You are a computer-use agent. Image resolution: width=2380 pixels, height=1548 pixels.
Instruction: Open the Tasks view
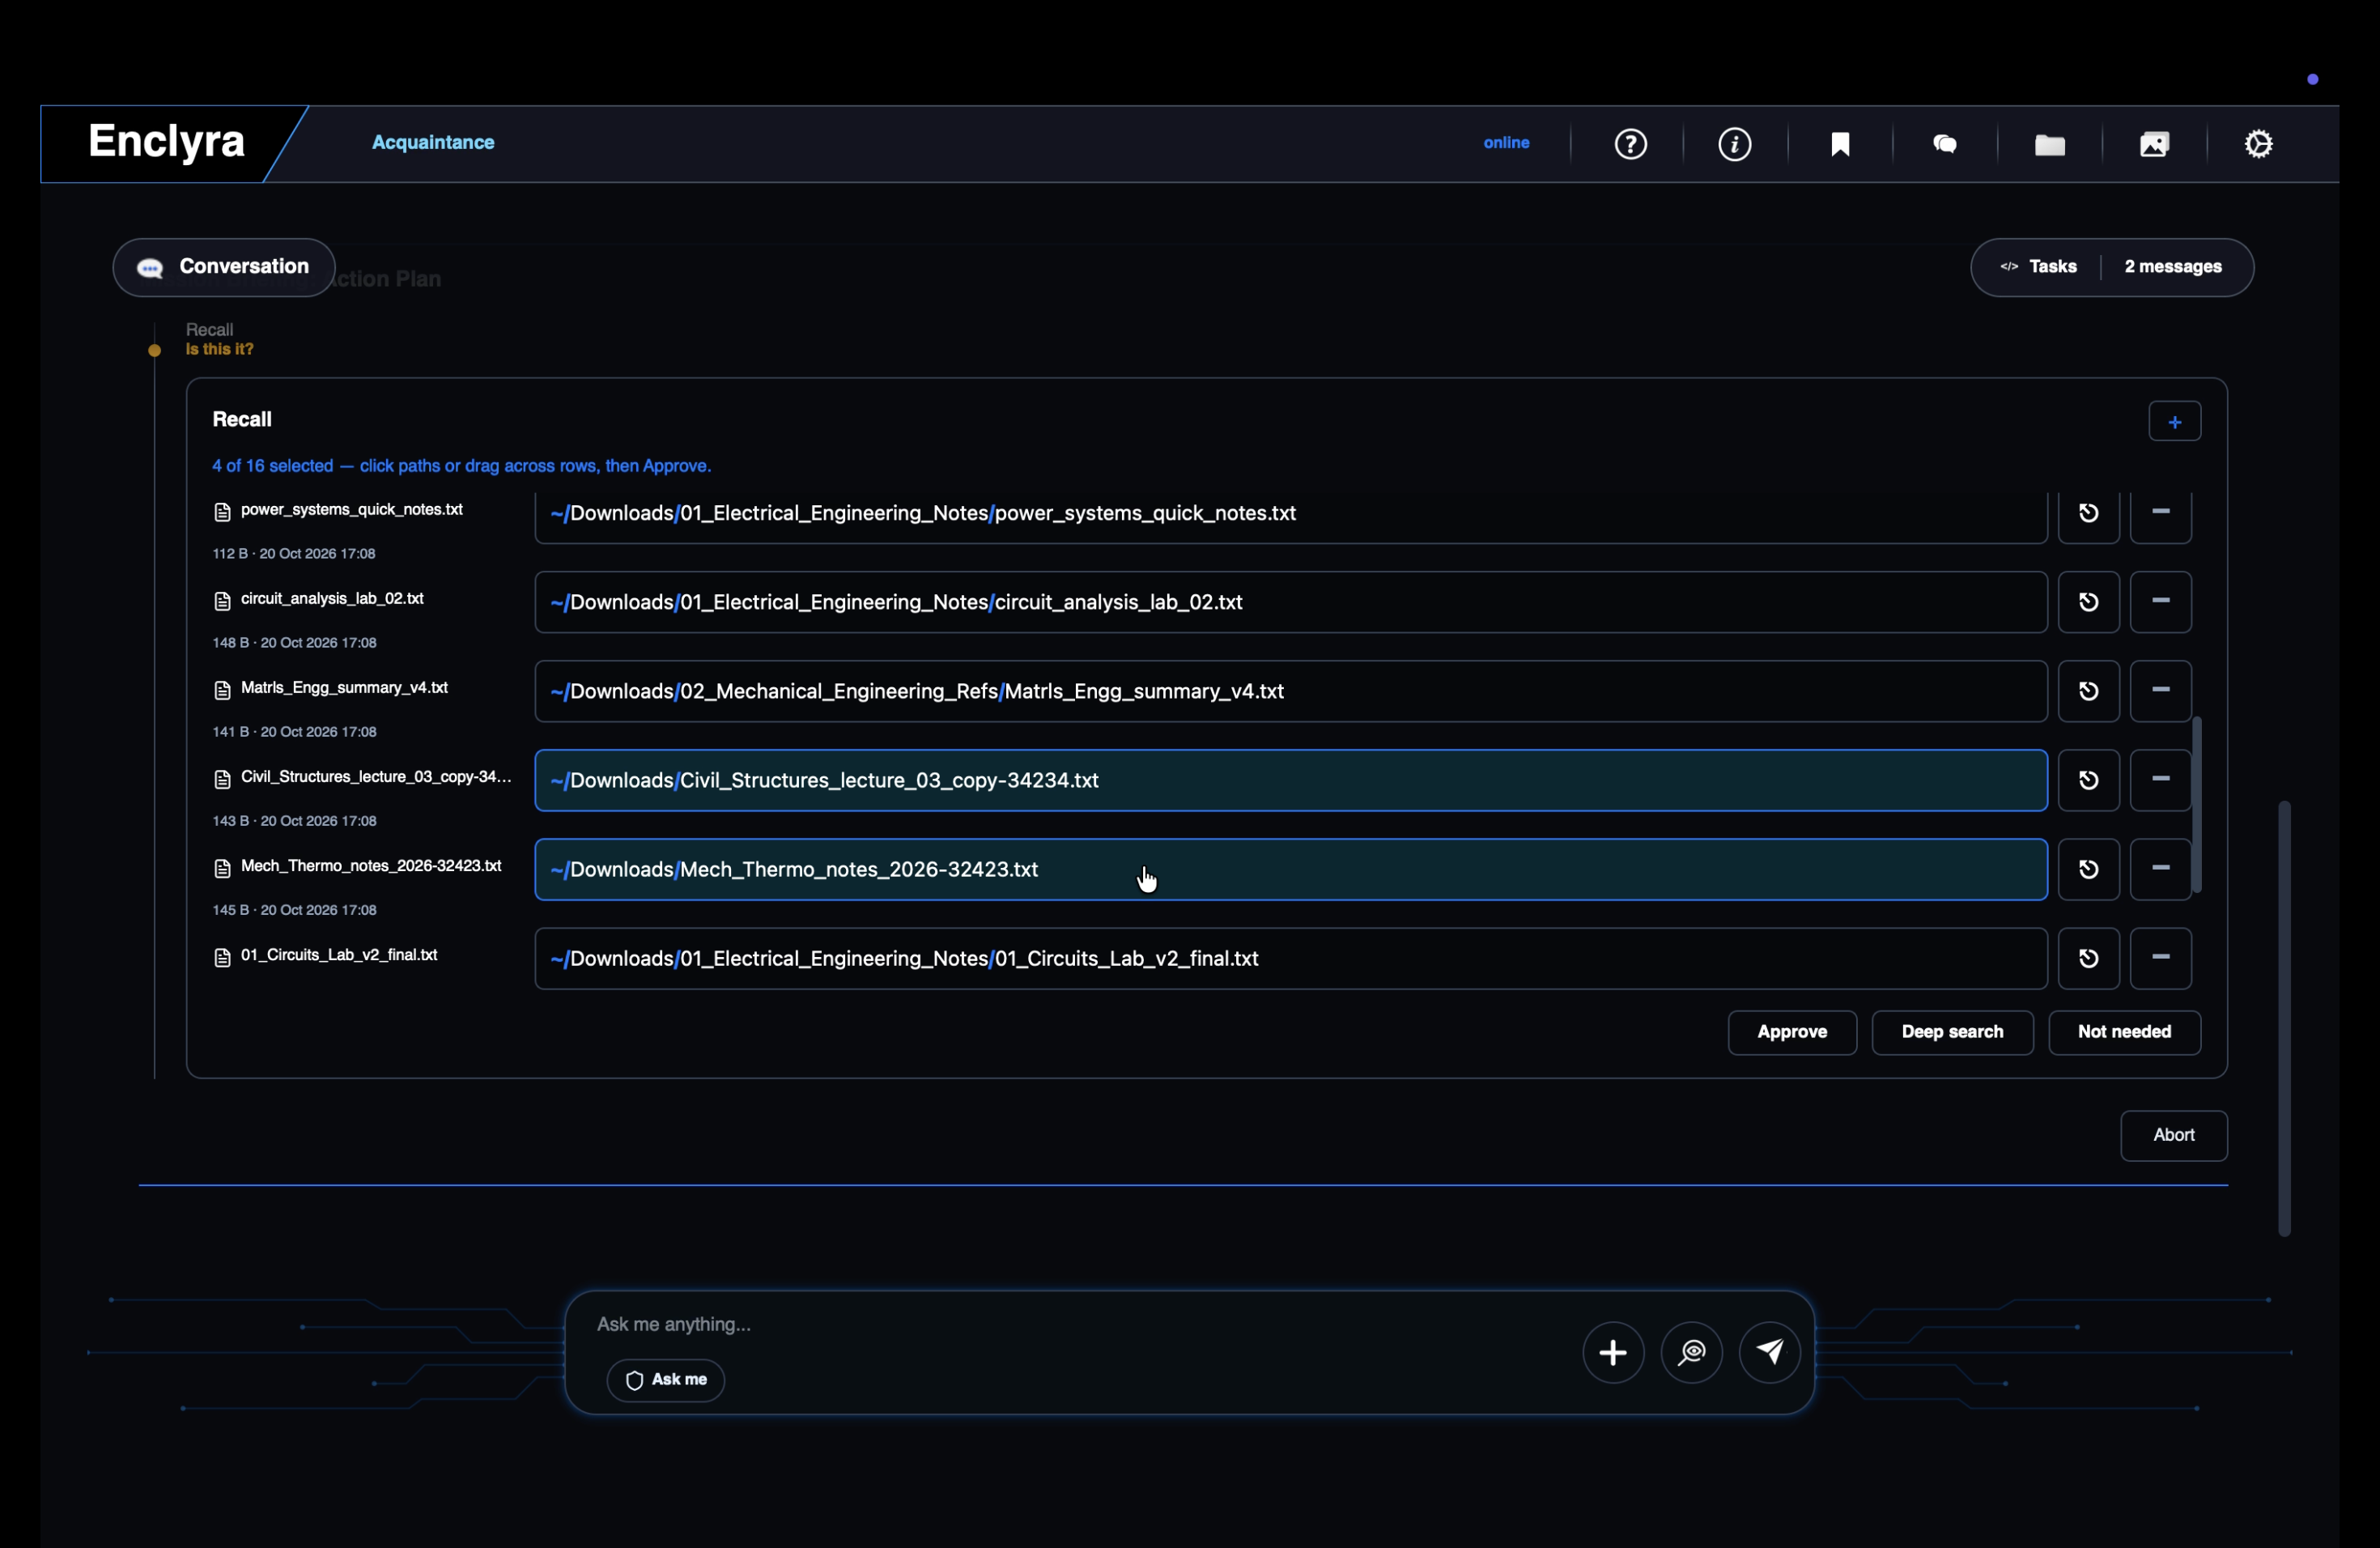click(x=2038, y=267)
